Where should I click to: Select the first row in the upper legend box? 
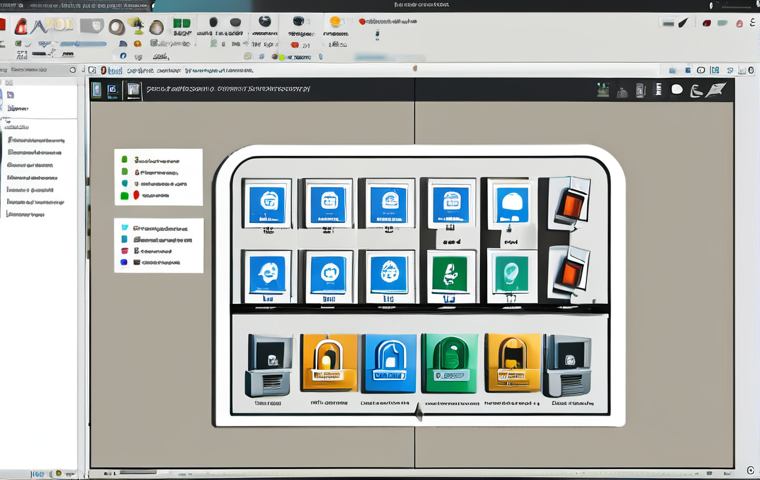(152, 160)
